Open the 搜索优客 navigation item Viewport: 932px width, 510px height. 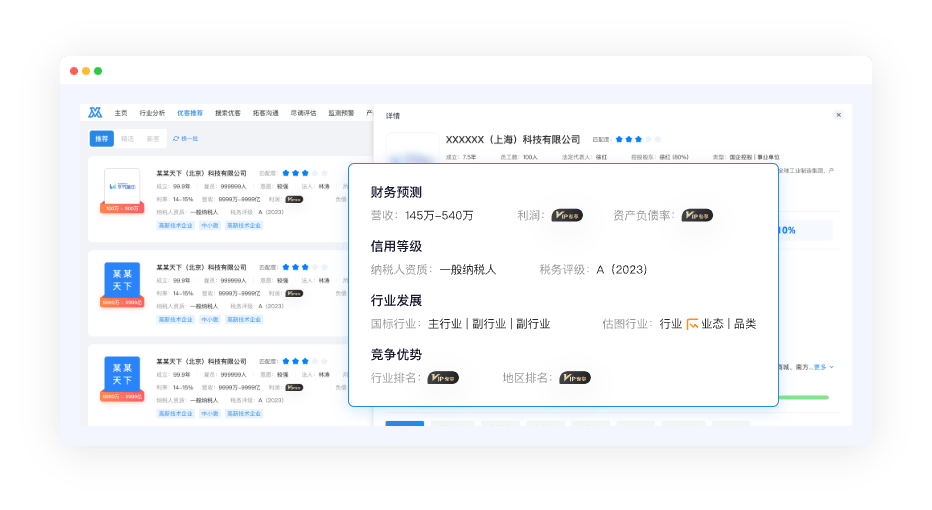(x=228, y=113)
